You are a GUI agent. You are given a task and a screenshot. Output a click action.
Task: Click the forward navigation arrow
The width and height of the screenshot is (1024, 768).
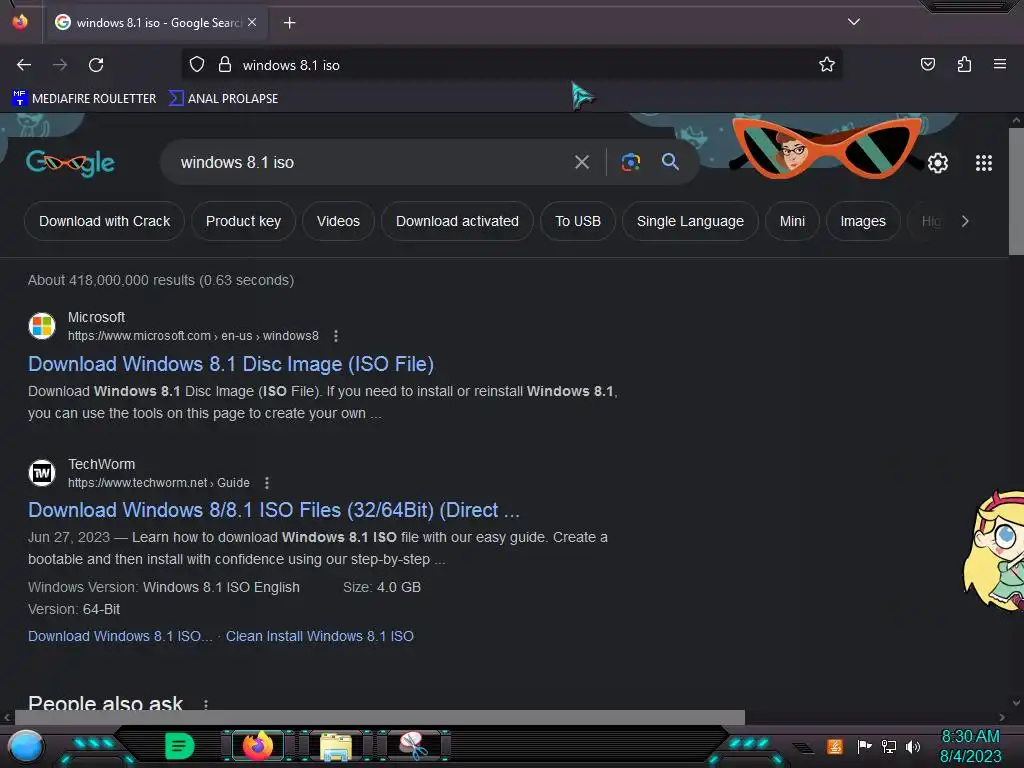point(60,65)
